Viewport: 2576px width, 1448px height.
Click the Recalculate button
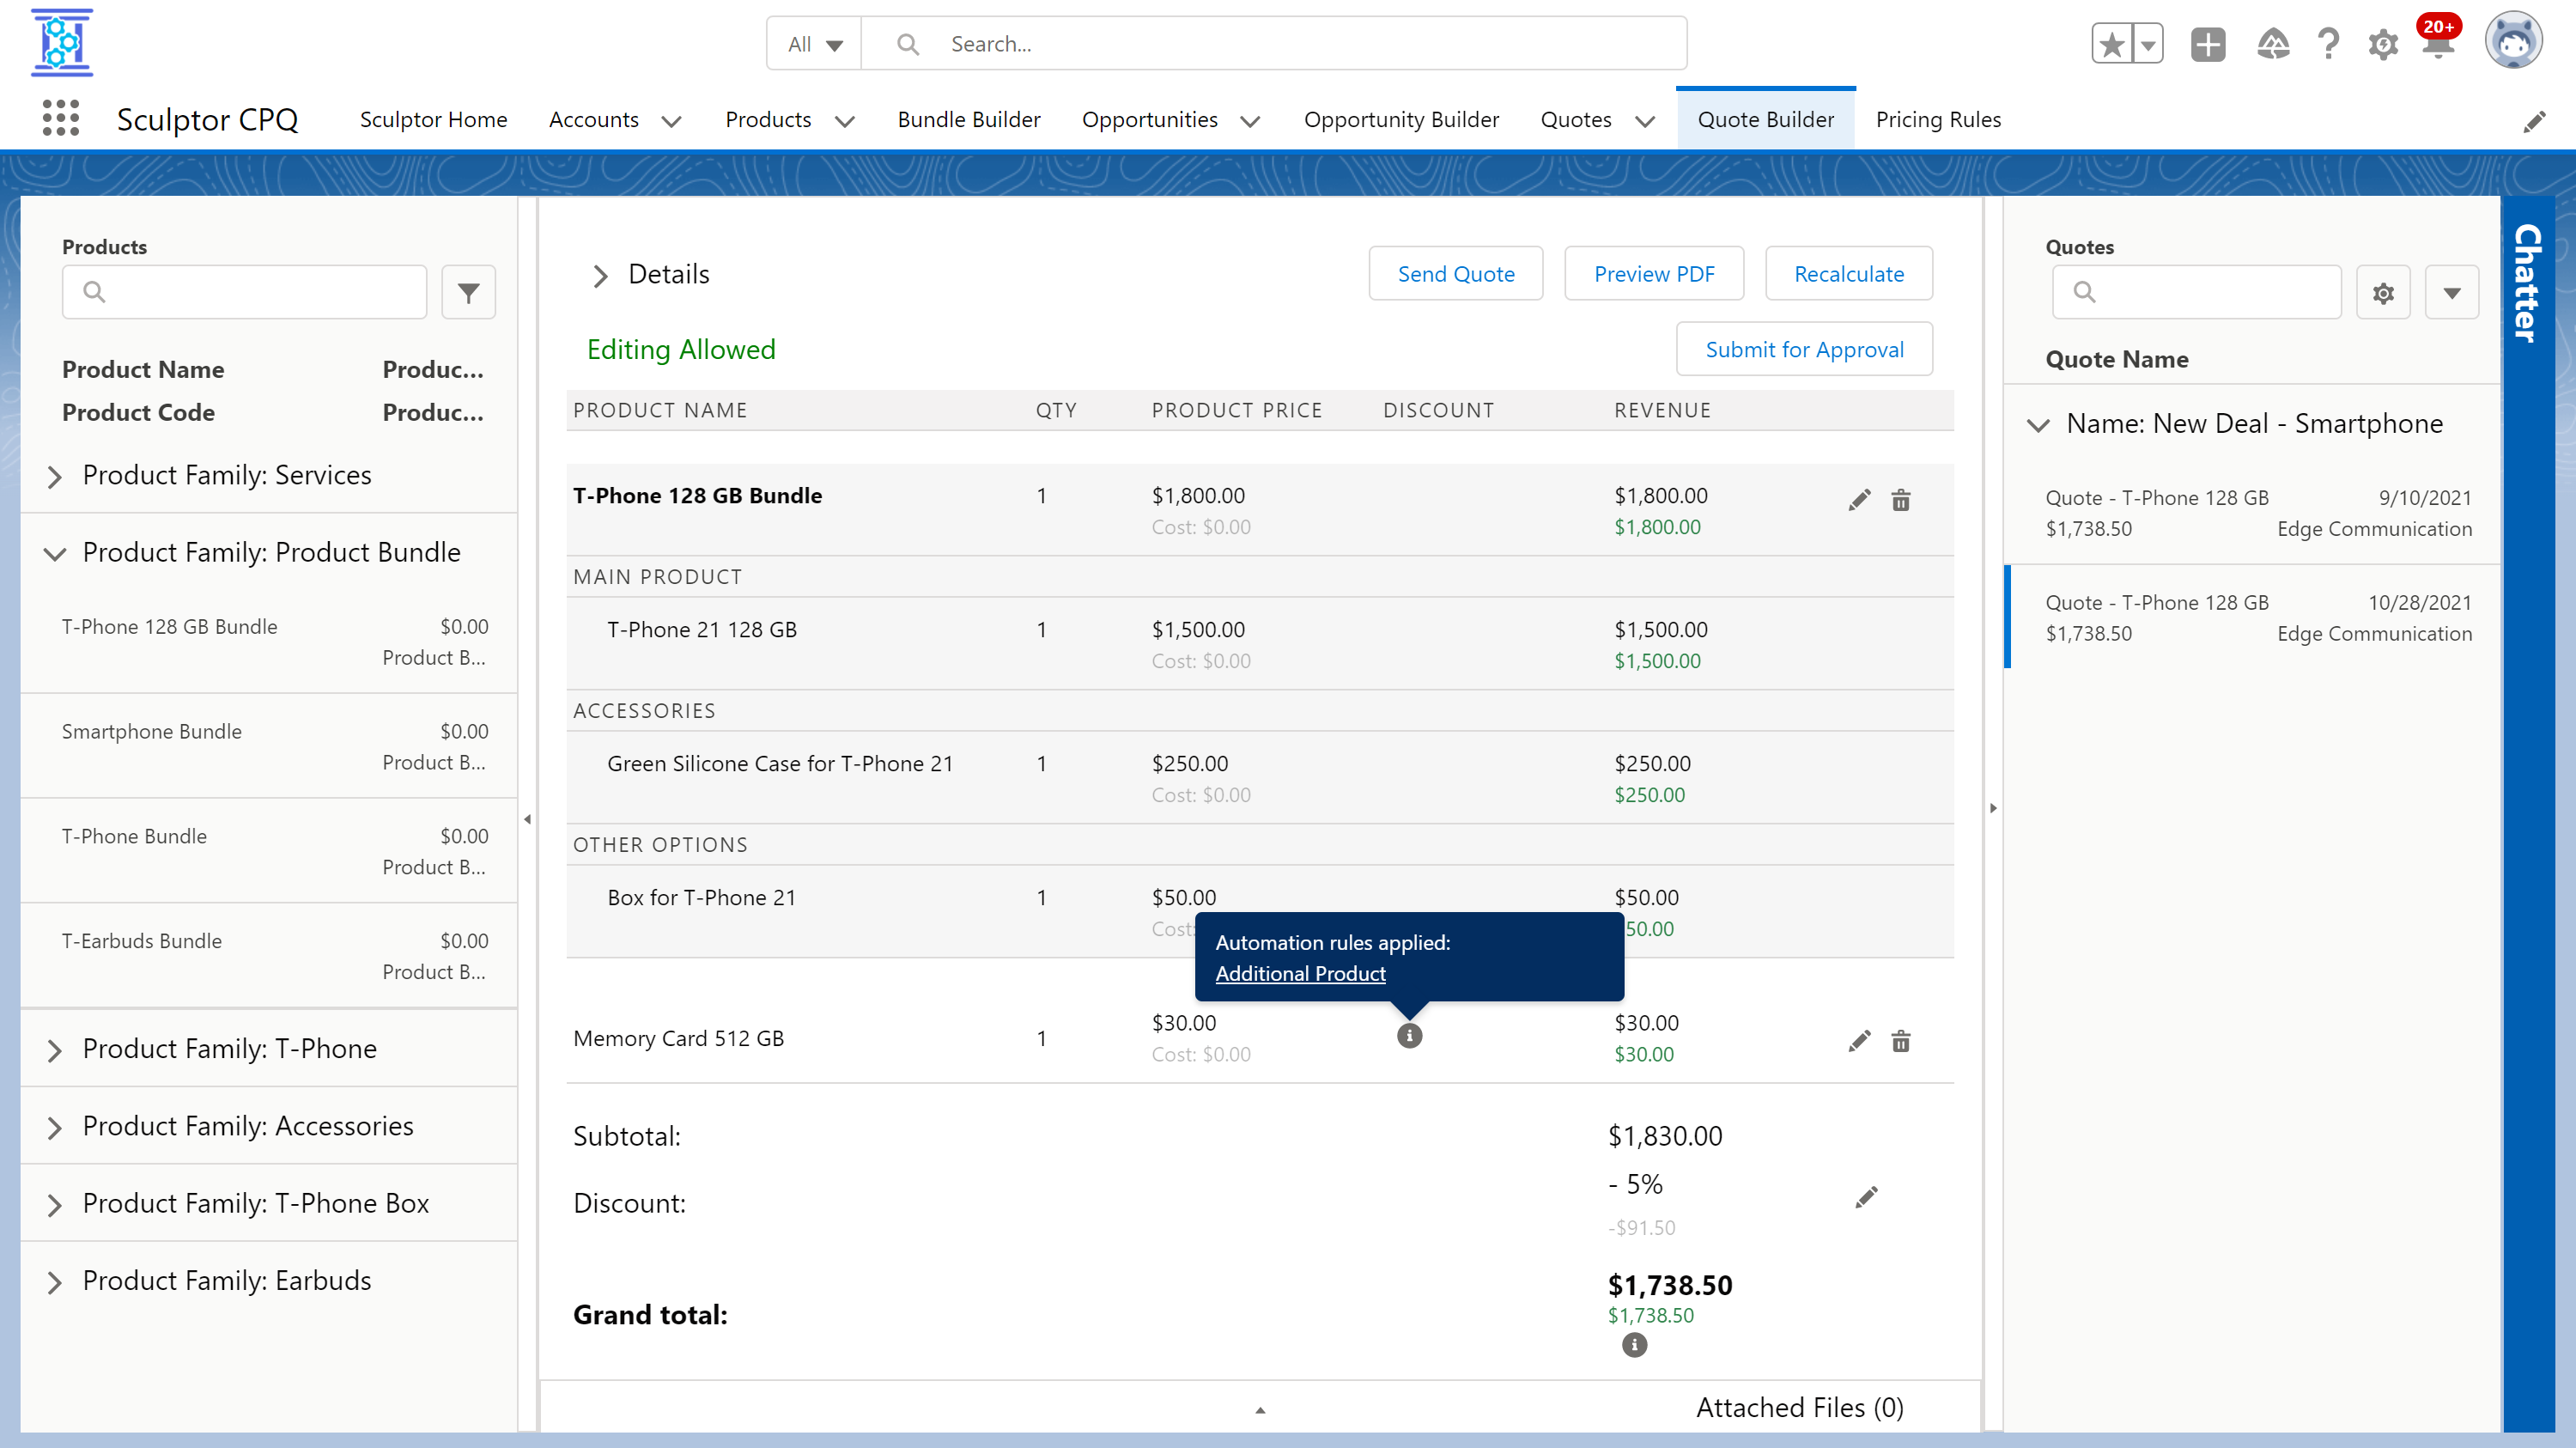pyautogui.click(x=1848, y=273)
